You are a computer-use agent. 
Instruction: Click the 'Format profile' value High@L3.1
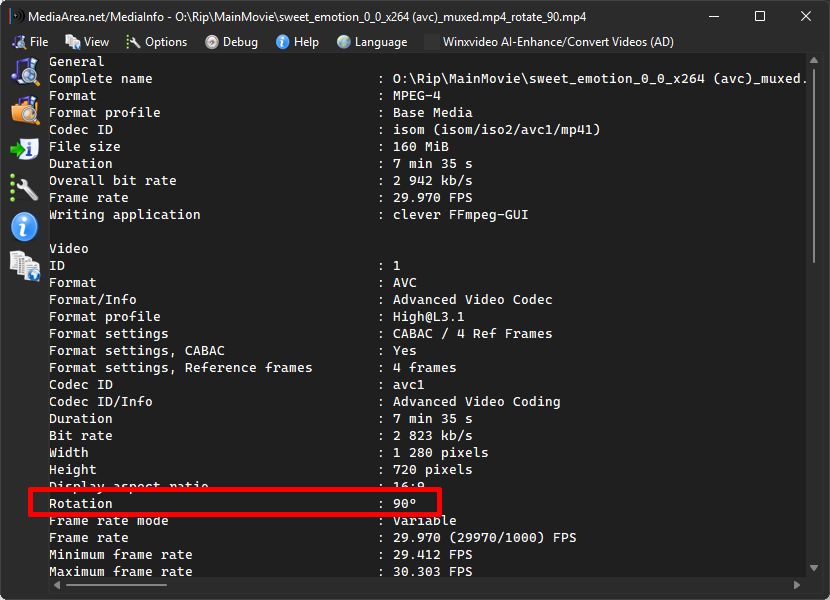pyautogui.click(x=428, y=317)
